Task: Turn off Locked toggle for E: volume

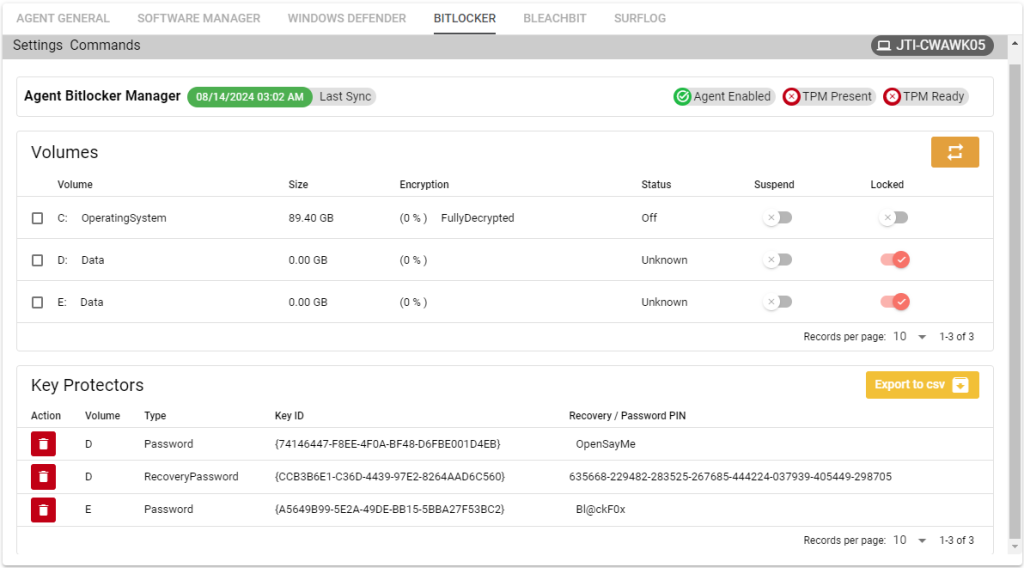Action: coord(895,302)
